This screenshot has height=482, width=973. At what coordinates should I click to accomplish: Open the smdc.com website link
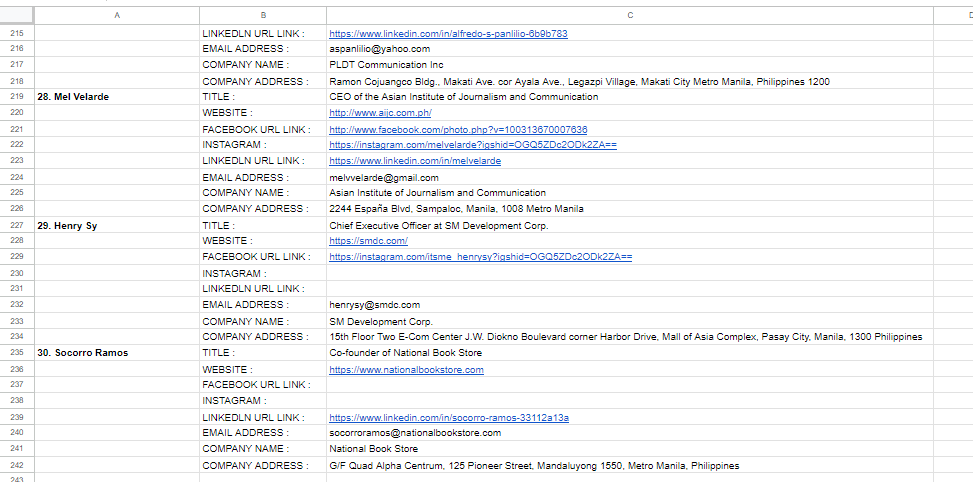tap(368, 241)
